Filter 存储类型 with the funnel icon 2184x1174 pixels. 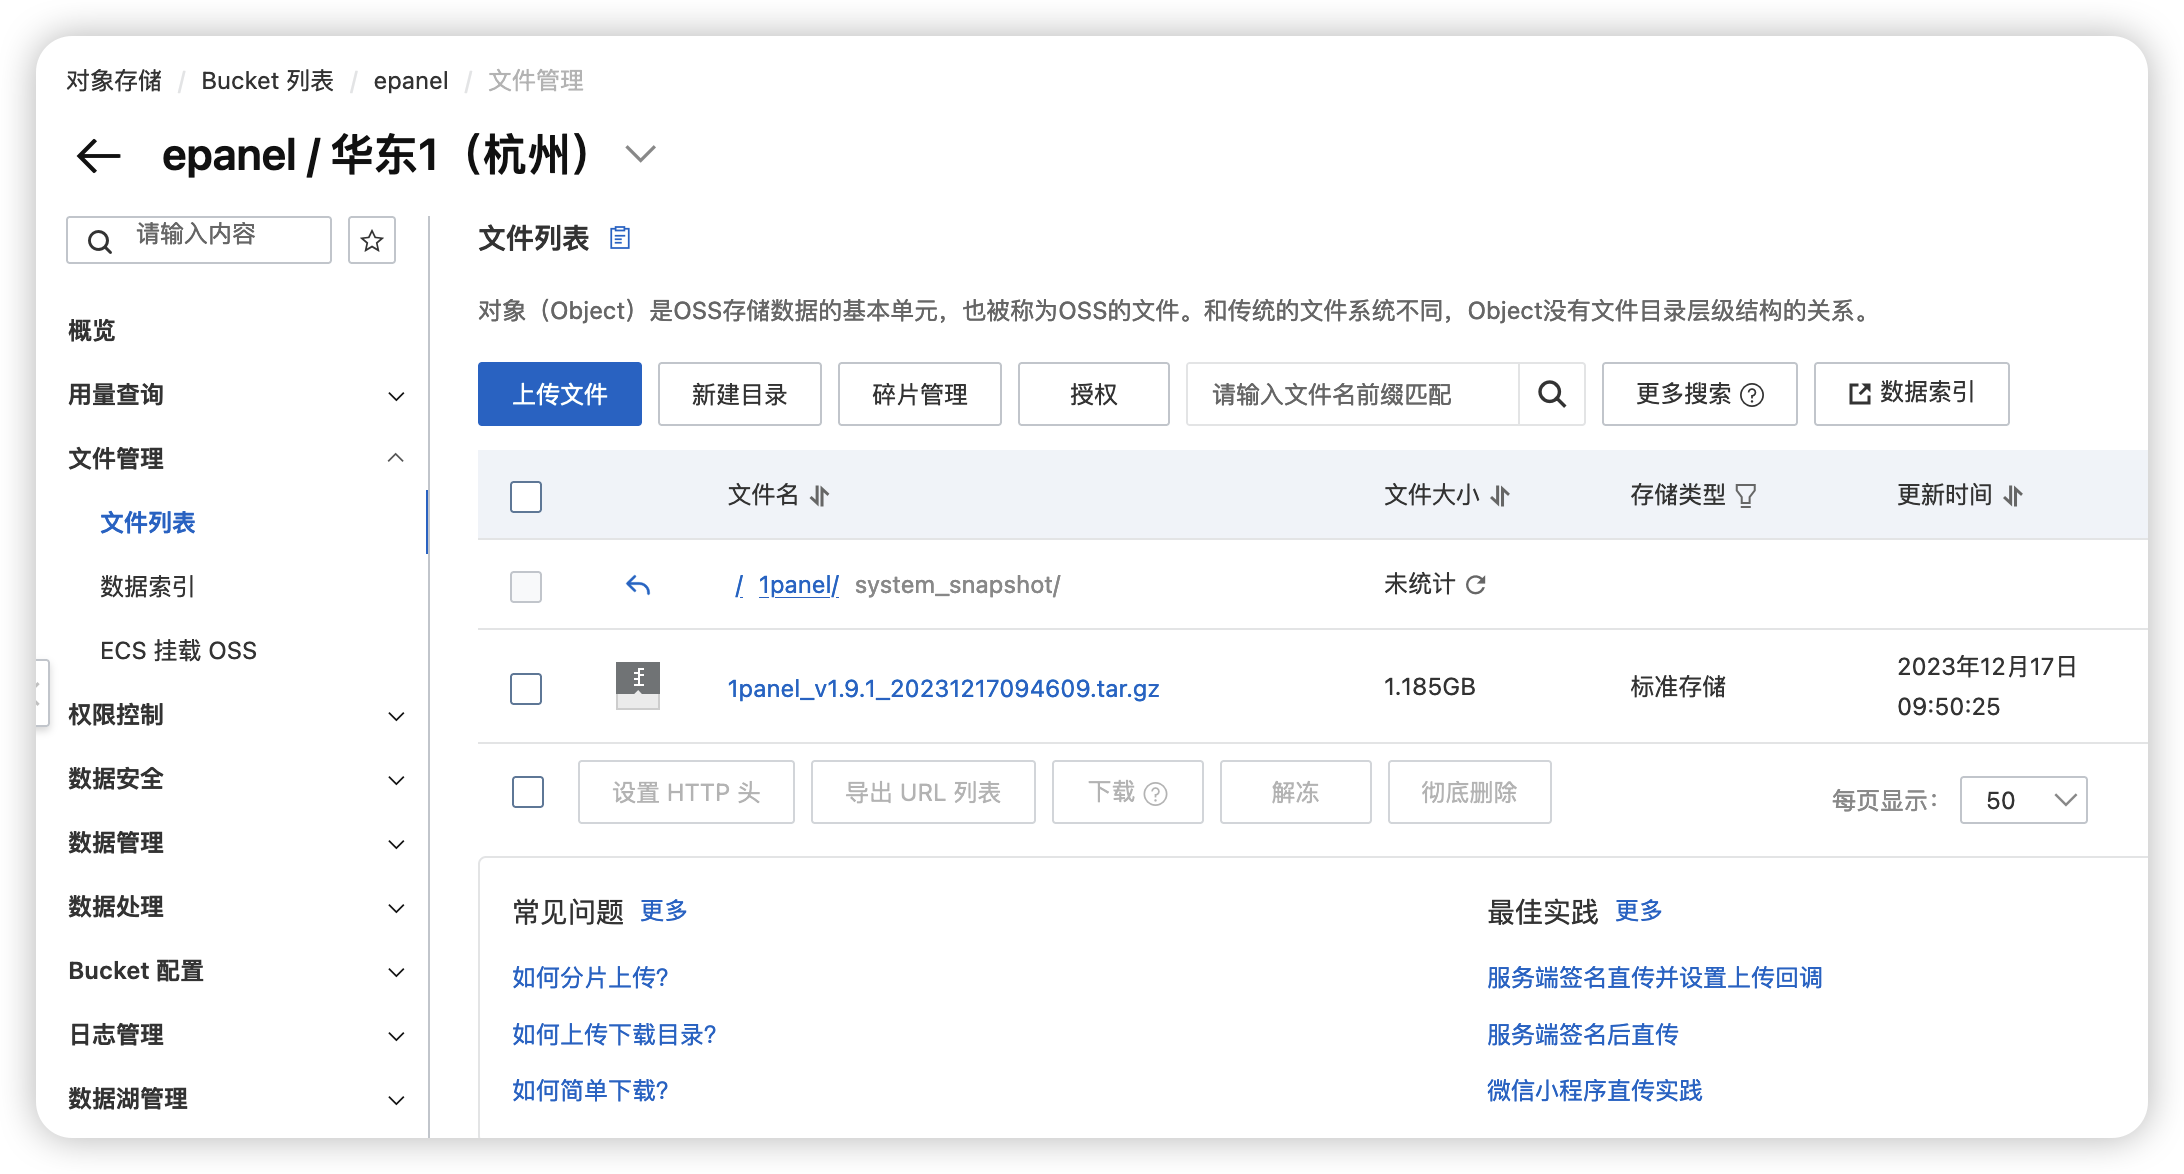tap(1746, 496)
